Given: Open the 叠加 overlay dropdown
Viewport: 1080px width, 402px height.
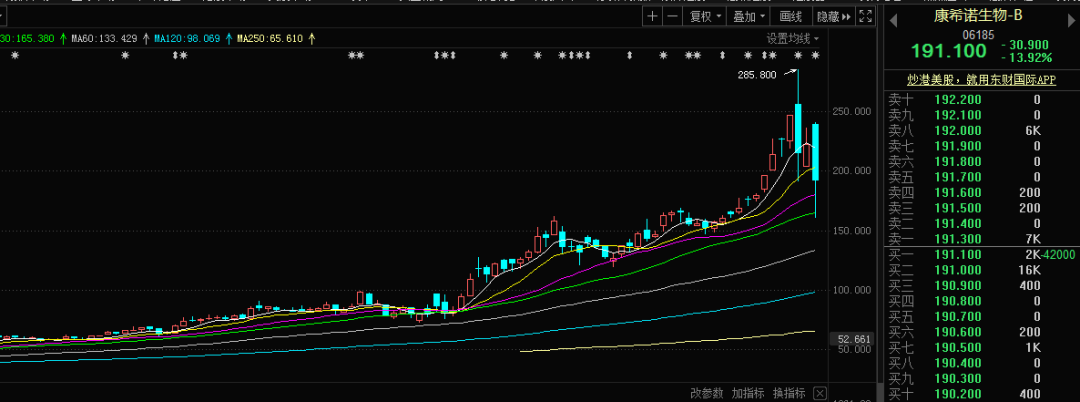Looking at the screenshot, I should [x=748, y=16].
